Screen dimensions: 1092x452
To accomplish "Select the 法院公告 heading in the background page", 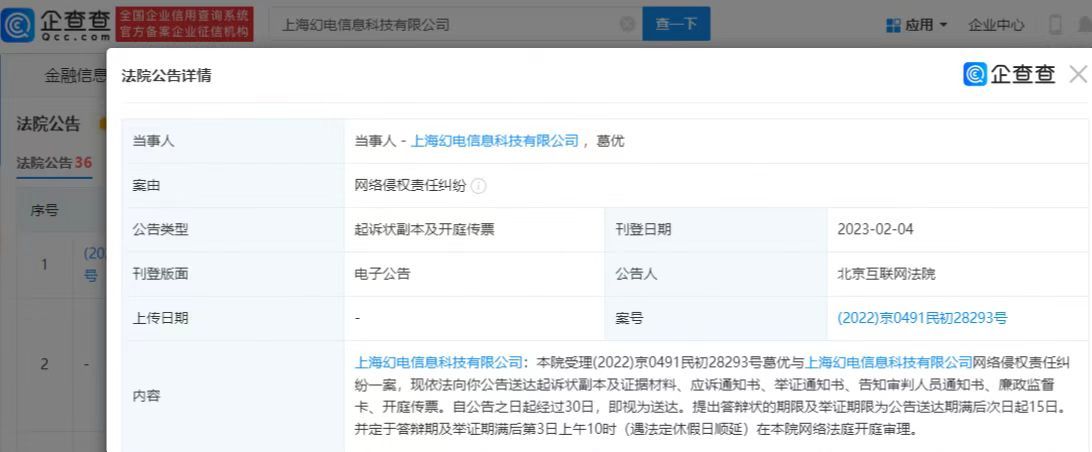I will click(49, 125).
